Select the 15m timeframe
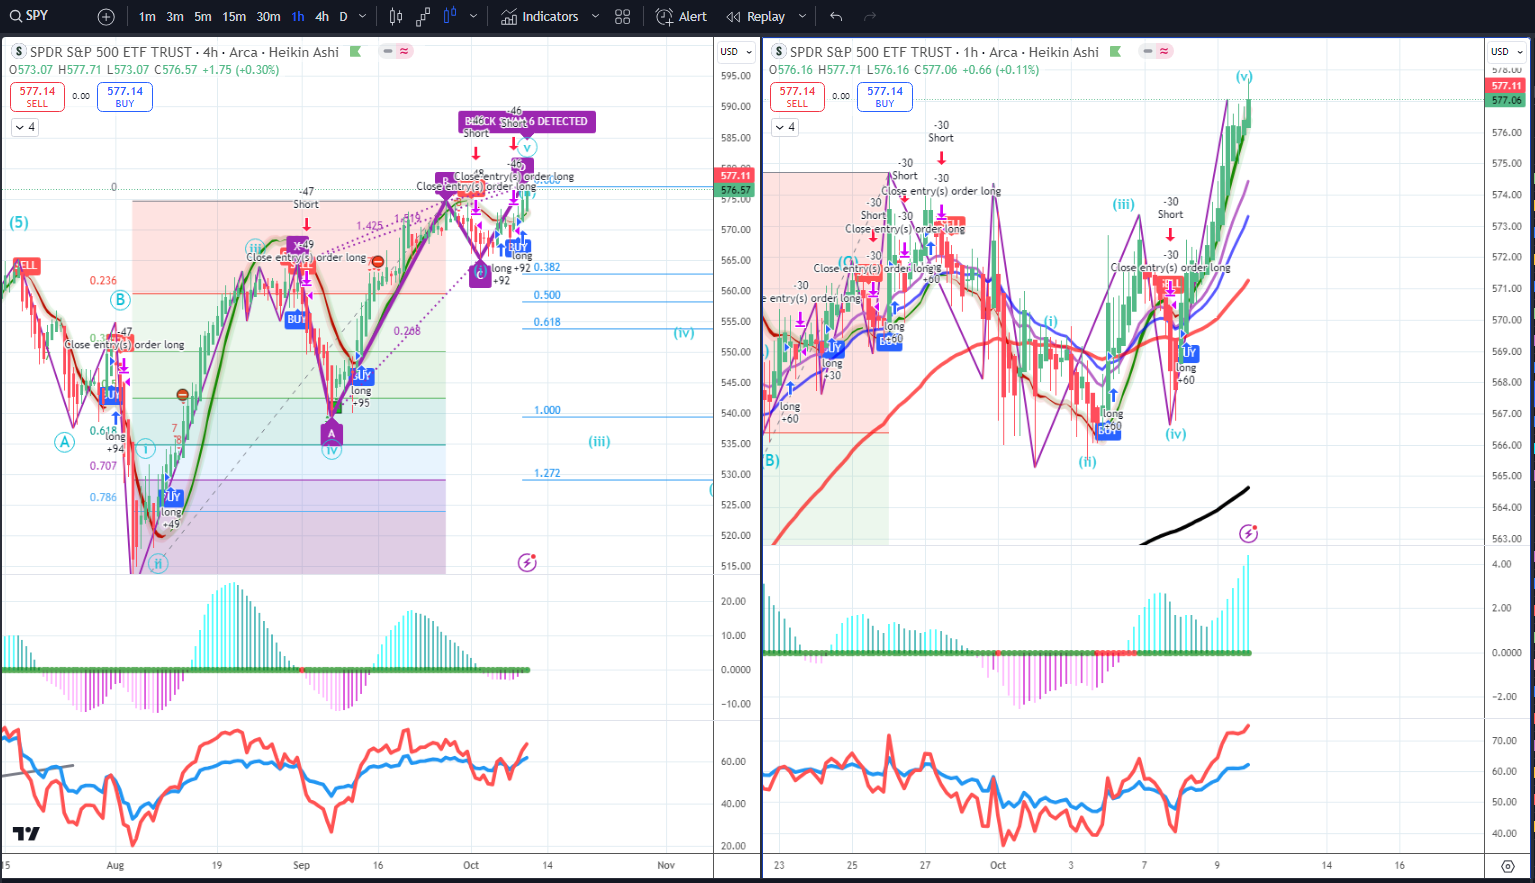The image size is (1535, 883). [234, 17]
